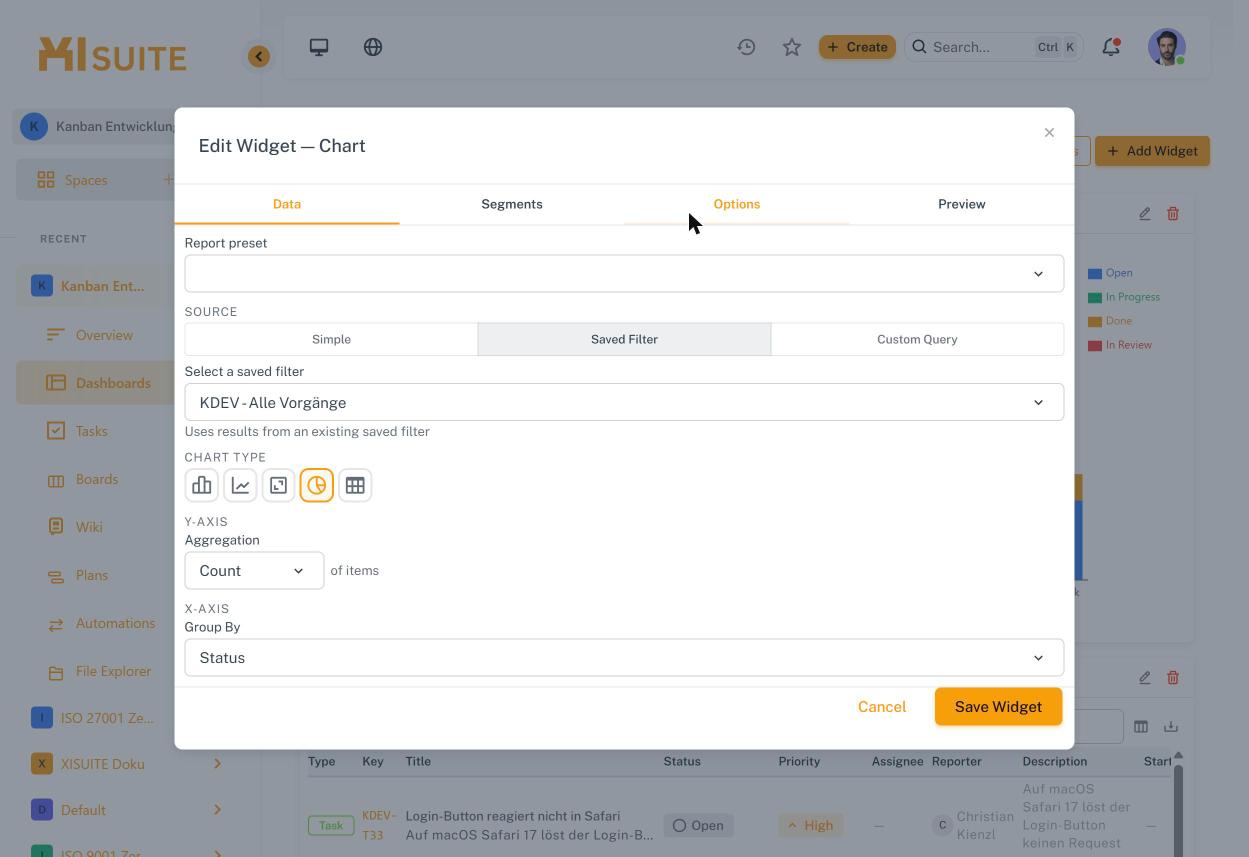
Task: Choose the scatter chart type icon
Action: 278,485
